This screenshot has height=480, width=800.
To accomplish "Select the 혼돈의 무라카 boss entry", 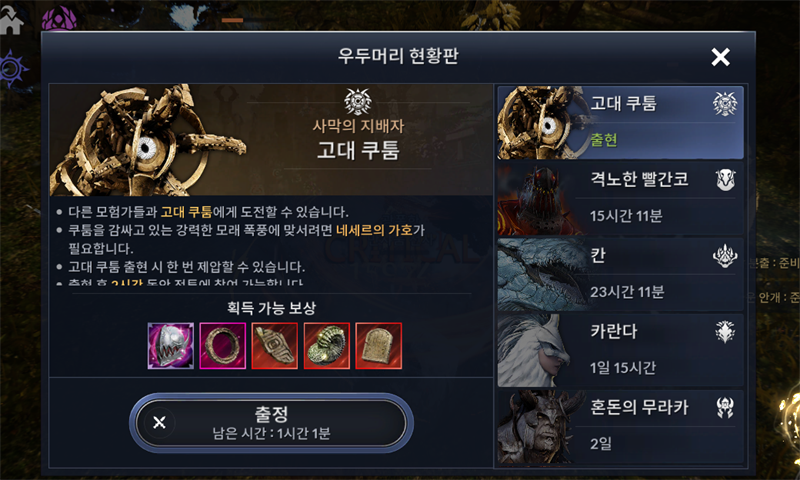I will [x=620, y=427].
